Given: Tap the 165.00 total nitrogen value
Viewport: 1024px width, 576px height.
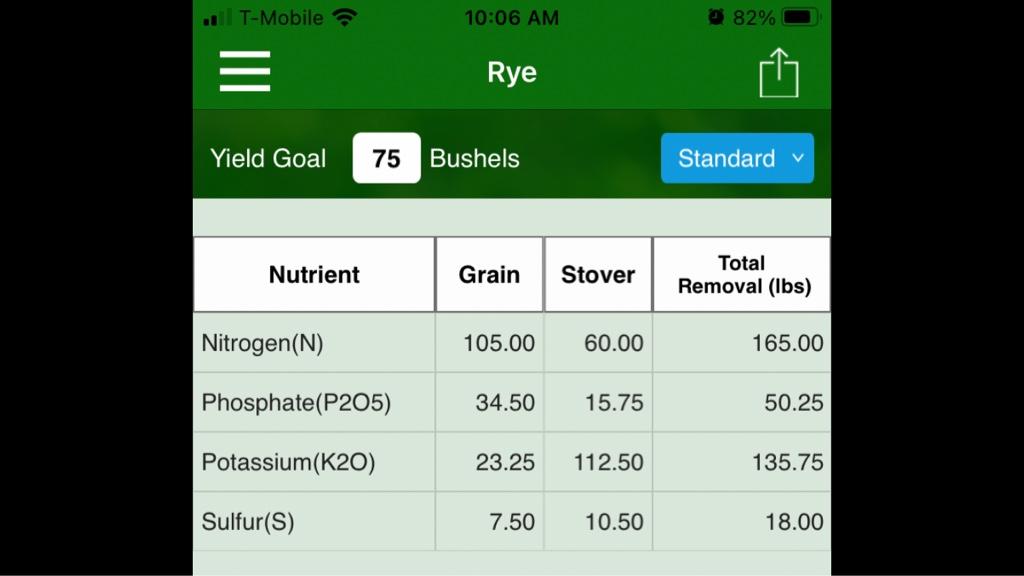Looking at the screenshot, I should (x=788, y=343).
